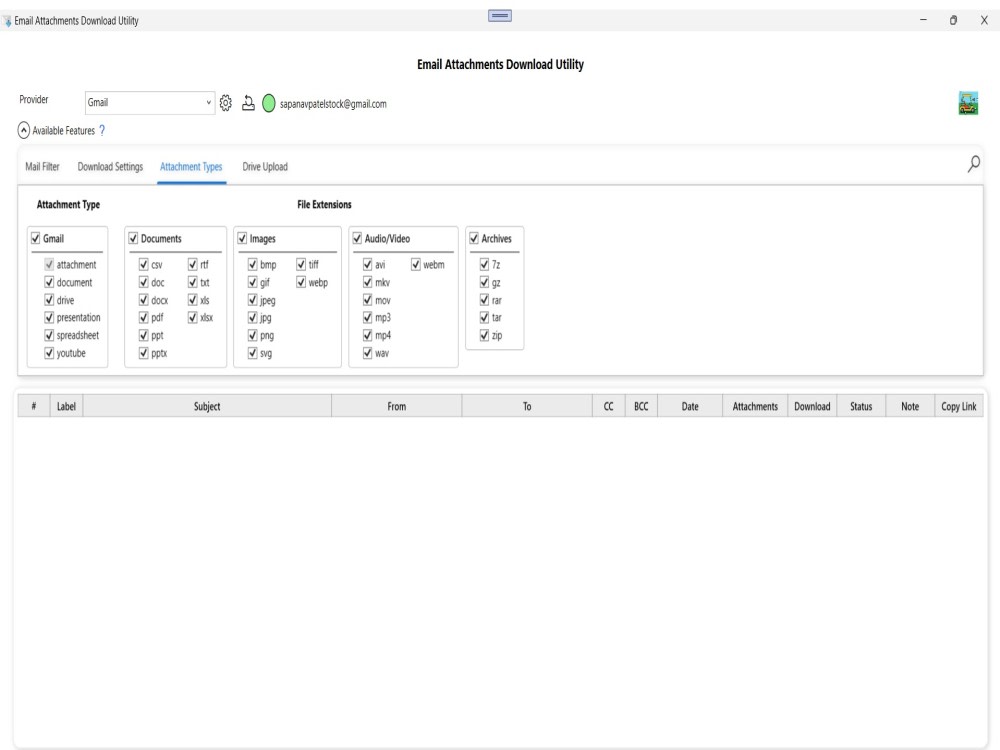Toggle the csv extension checkbox
The height and width of the screenshot is (750, 1000).
click(143, 264)
